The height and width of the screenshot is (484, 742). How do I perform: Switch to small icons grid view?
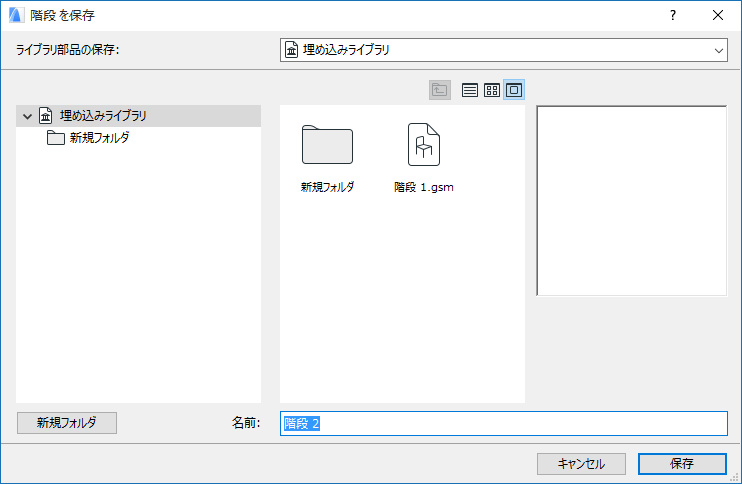(492, 90)
